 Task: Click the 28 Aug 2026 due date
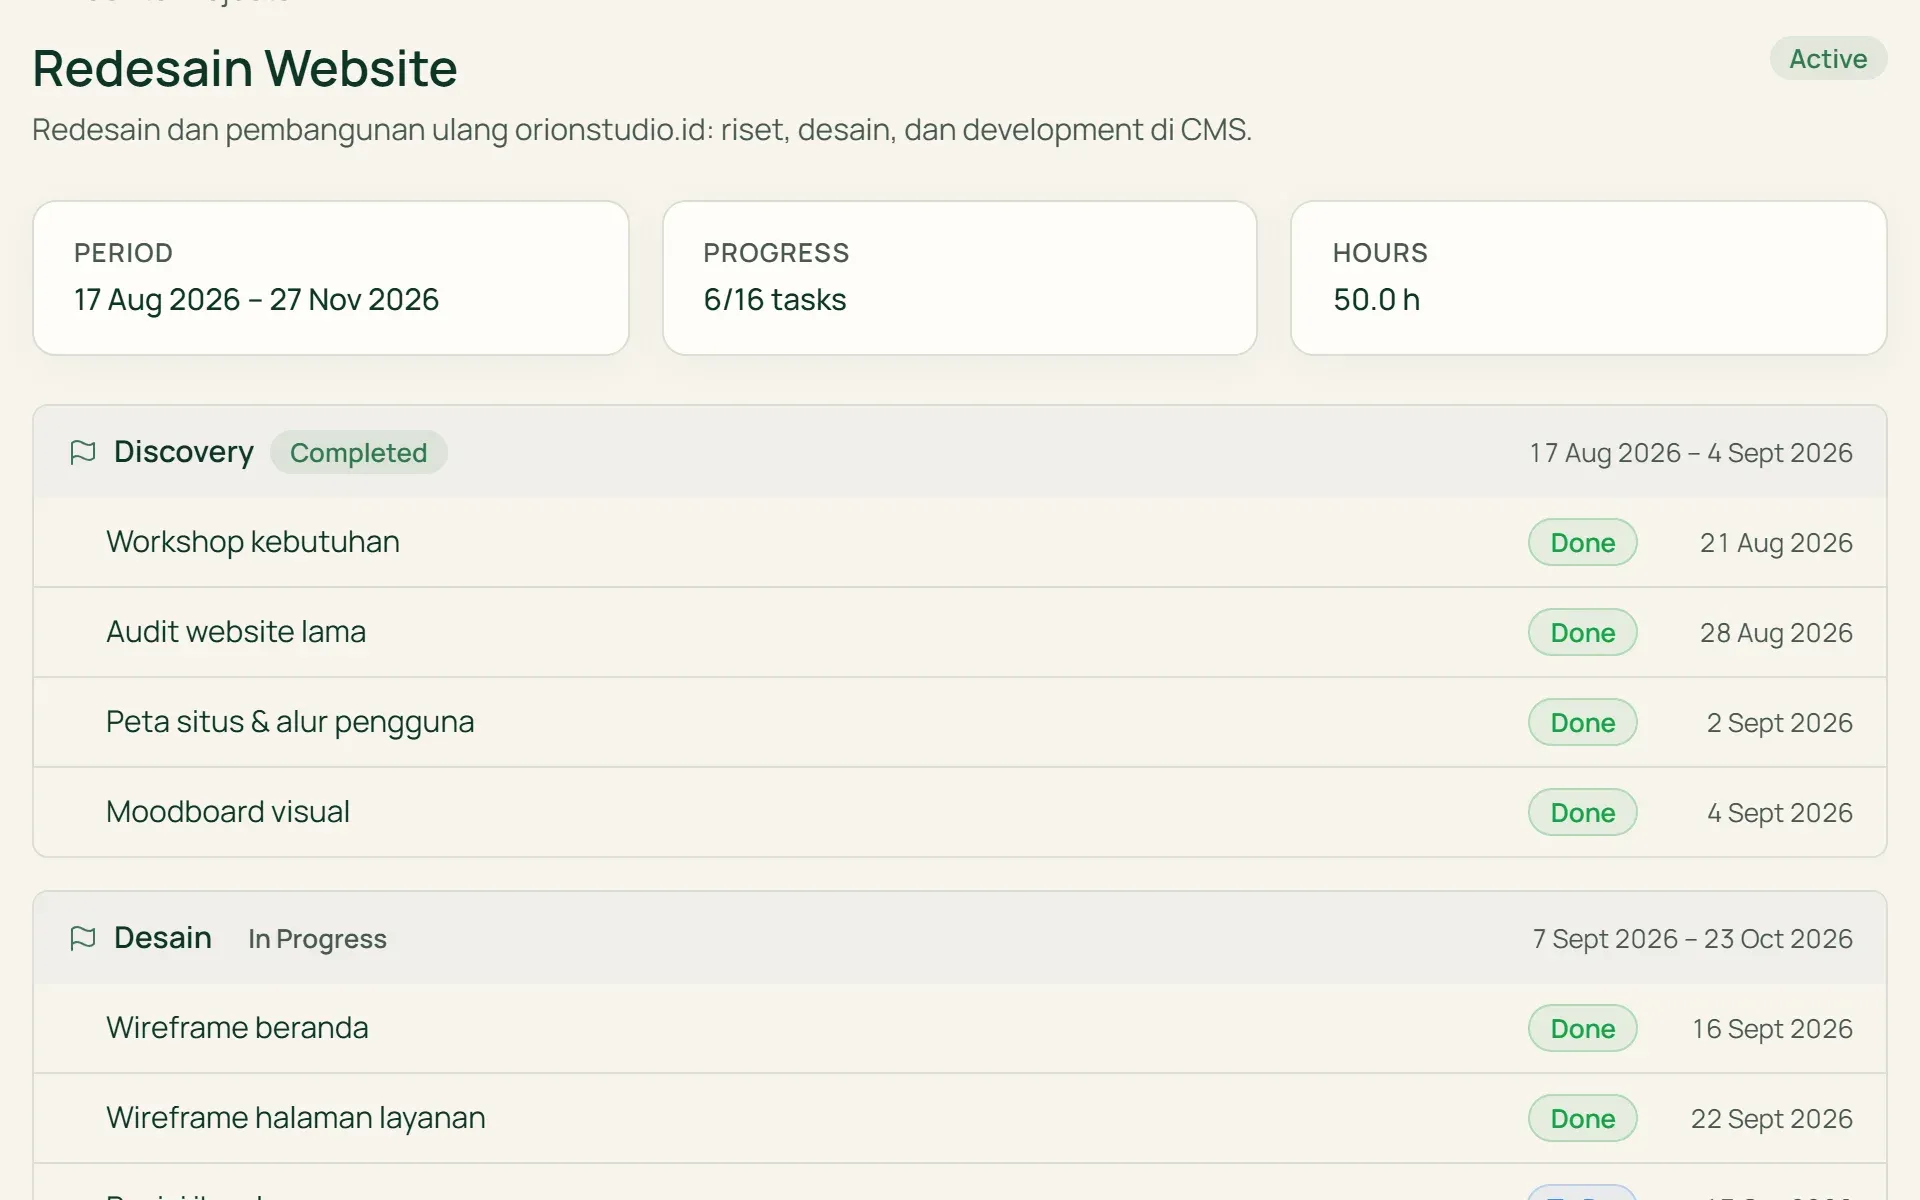tap(1776, 633)
